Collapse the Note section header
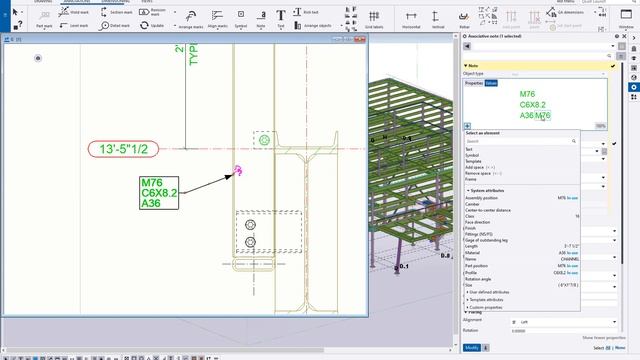This screenshot has width=640, height=360. coord(471,66)
